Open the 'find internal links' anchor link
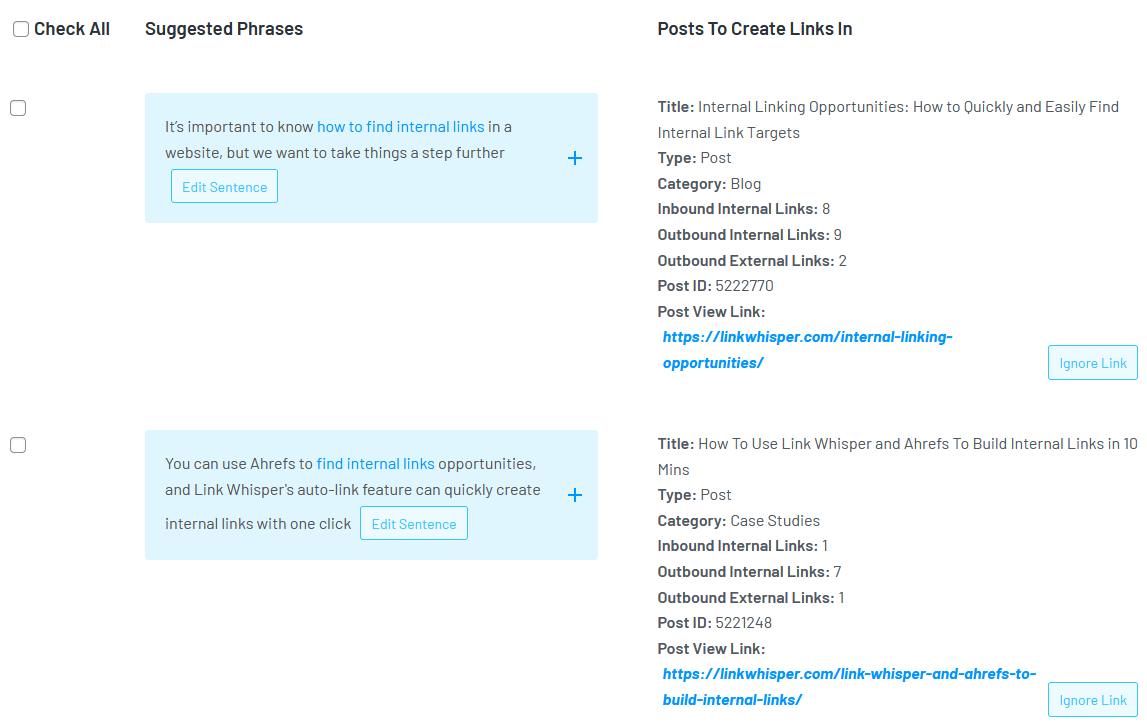Viewport: 1147px width, 727px height. [x=375, y=463]
